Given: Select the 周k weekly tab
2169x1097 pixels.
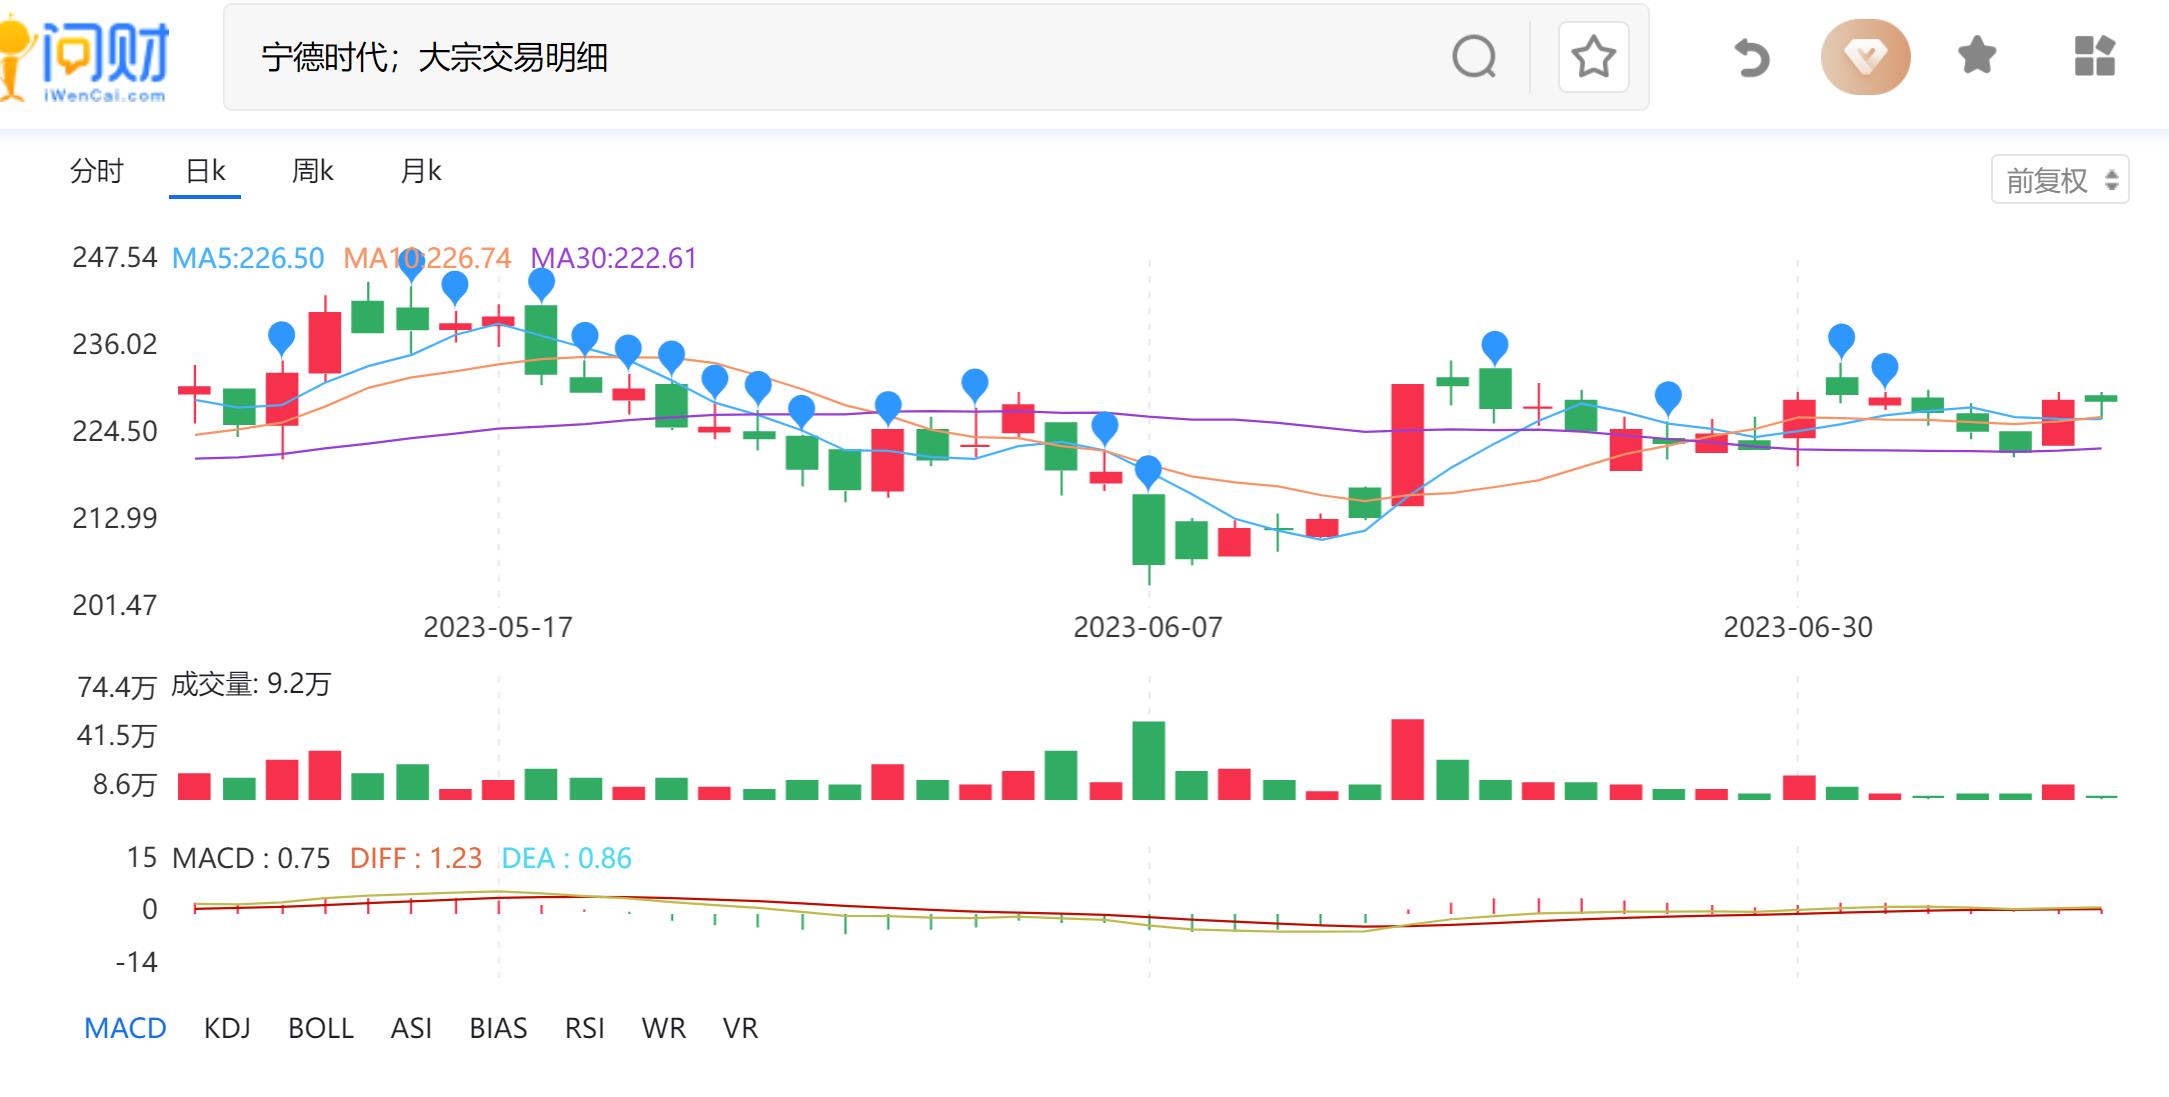Looking at the screenshot, I should coord(312,171).
